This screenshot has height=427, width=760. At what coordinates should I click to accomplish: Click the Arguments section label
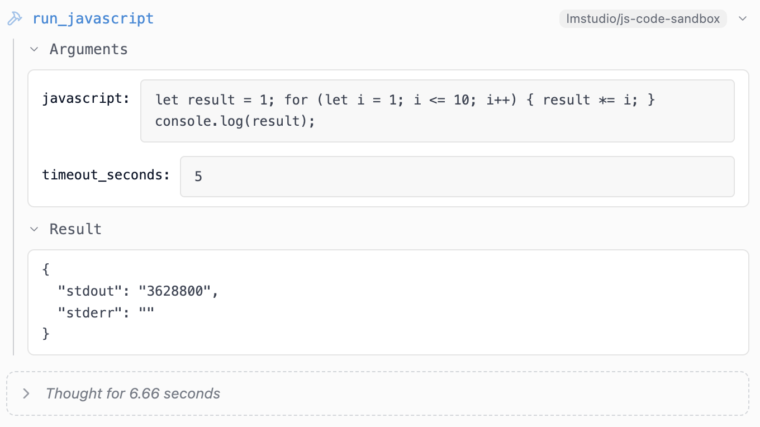[88, 49]
